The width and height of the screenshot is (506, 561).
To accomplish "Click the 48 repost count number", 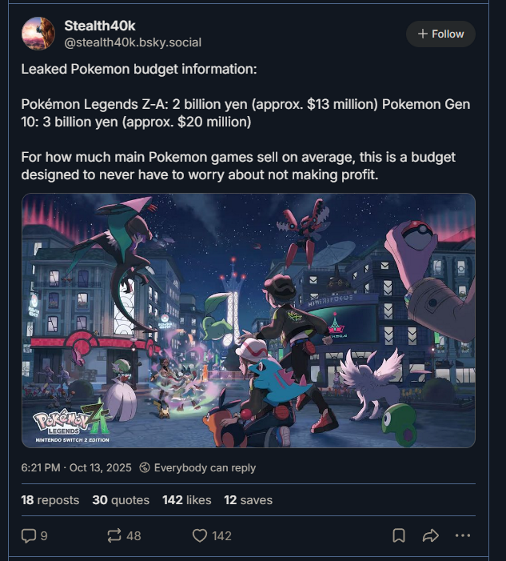I will tap(133, 536).
